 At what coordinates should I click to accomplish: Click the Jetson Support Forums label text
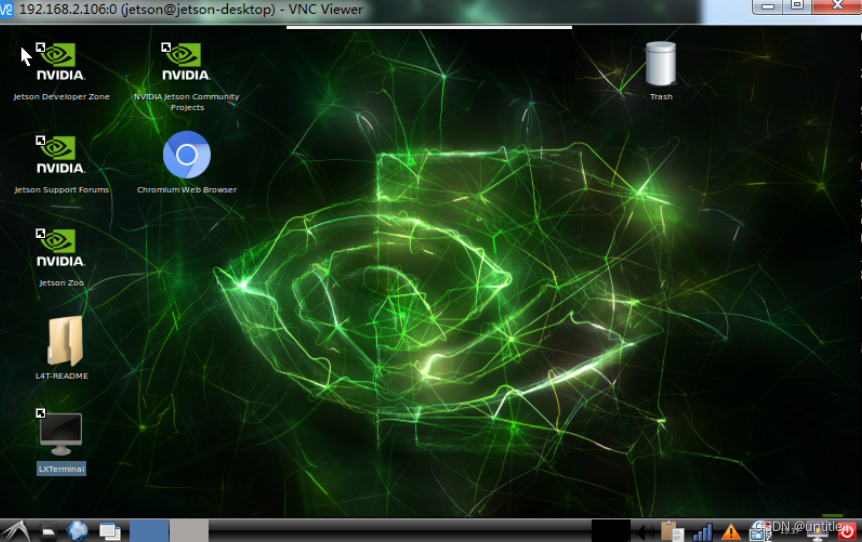click(x=61, y=190)
